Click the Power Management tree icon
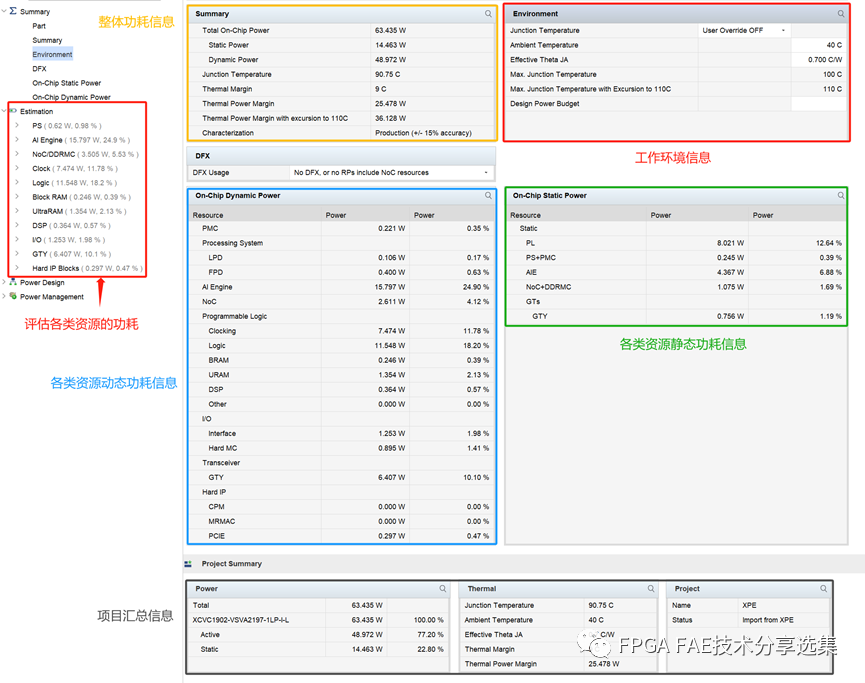The width and height of the screenshot is (865, 683). (14, 297)
